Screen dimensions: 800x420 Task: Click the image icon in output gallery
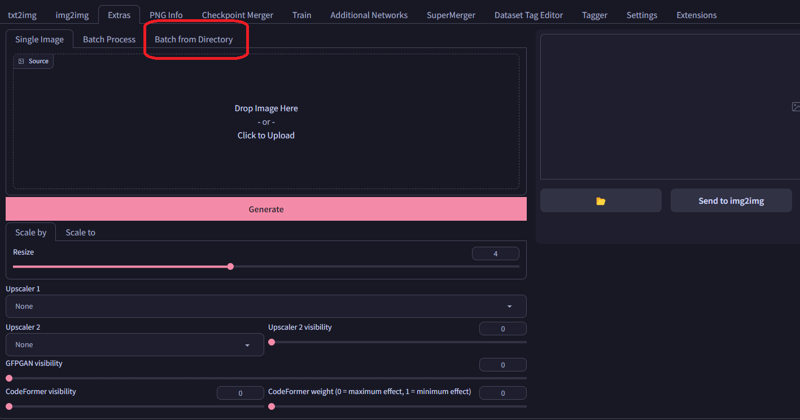(795, 107)
